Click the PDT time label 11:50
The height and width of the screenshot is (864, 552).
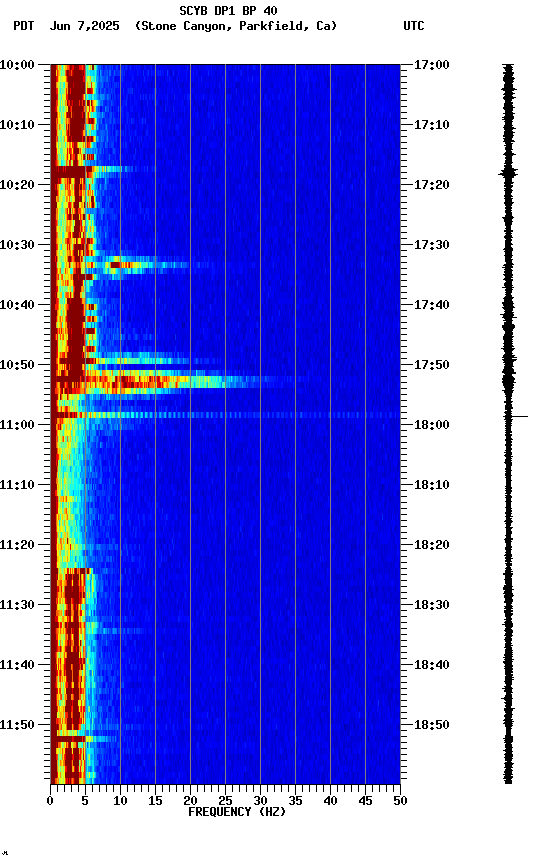pos(17,725)
